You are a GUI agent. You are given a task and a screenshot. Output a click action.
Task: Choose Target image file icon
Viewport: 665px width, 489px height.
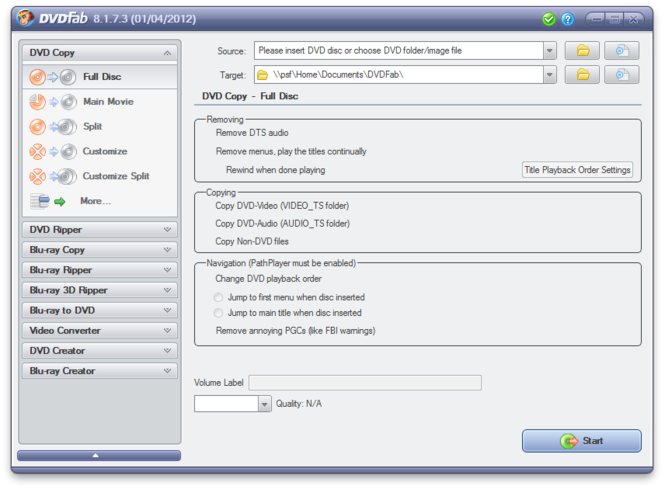621,75
